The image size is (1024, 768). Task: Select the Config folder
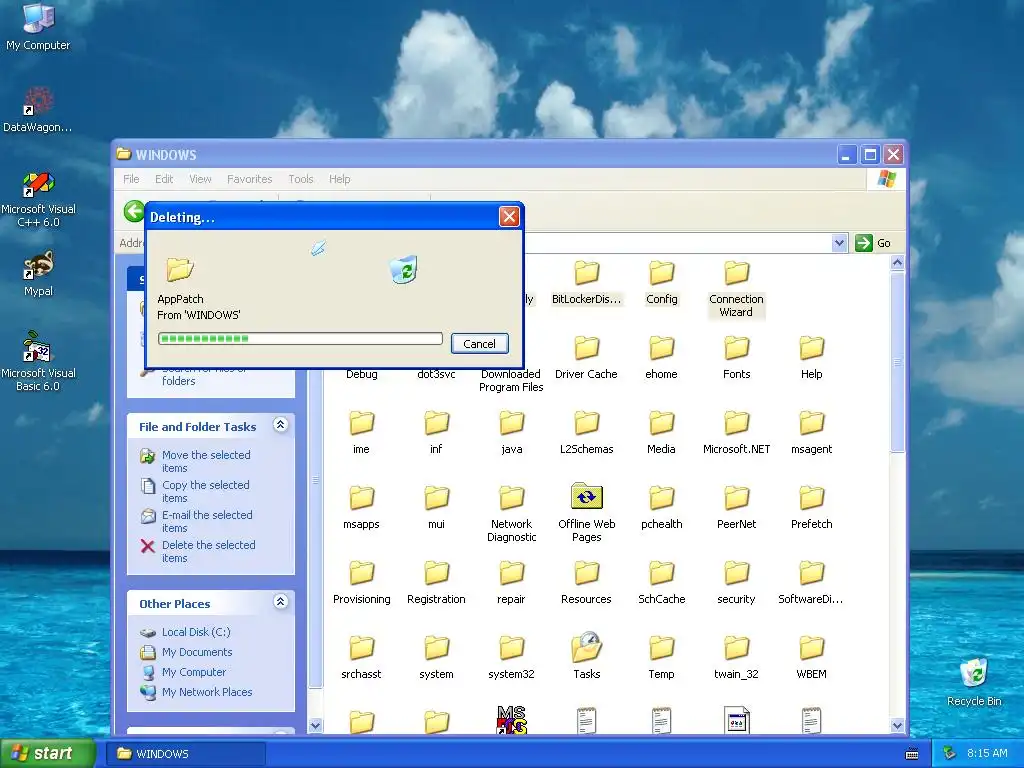click(x=662, y=282)
